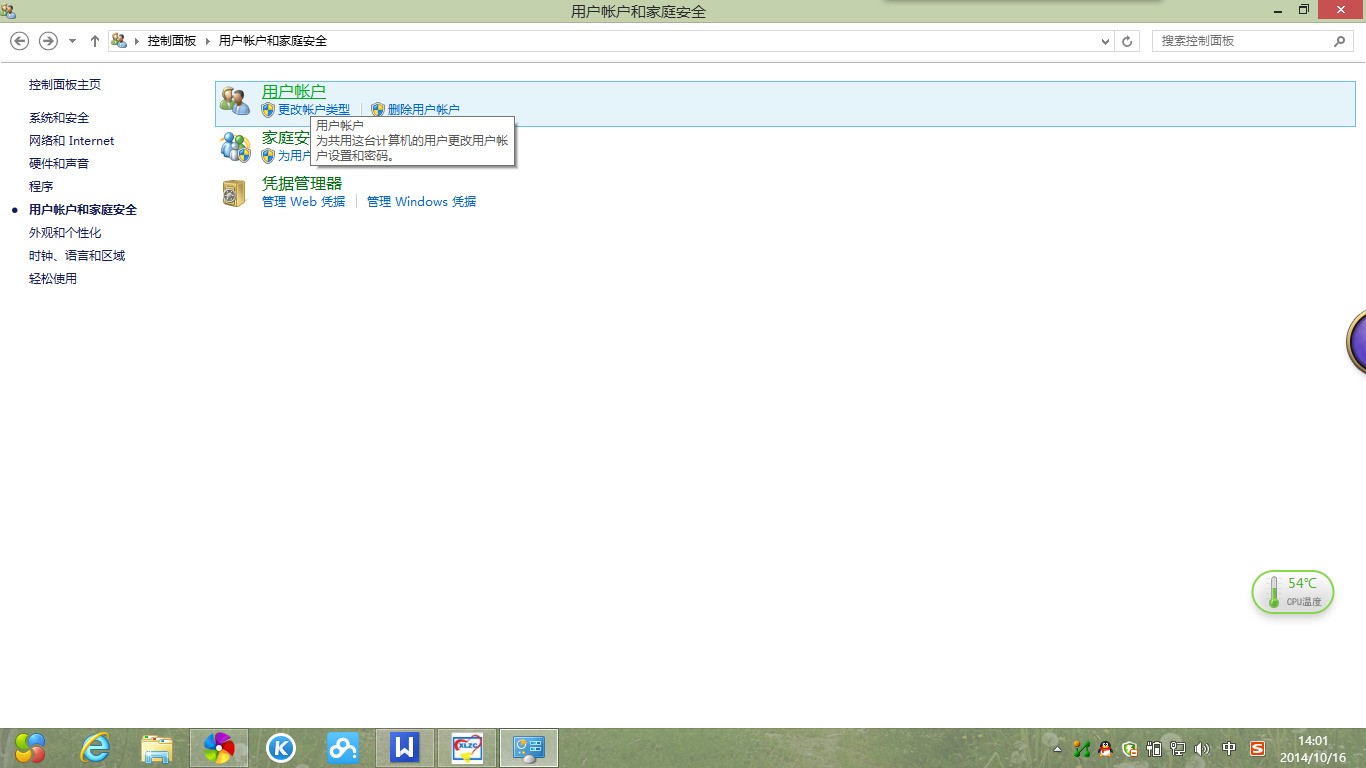
Task: Click the Up one level arrow
Action: [95, 41]
